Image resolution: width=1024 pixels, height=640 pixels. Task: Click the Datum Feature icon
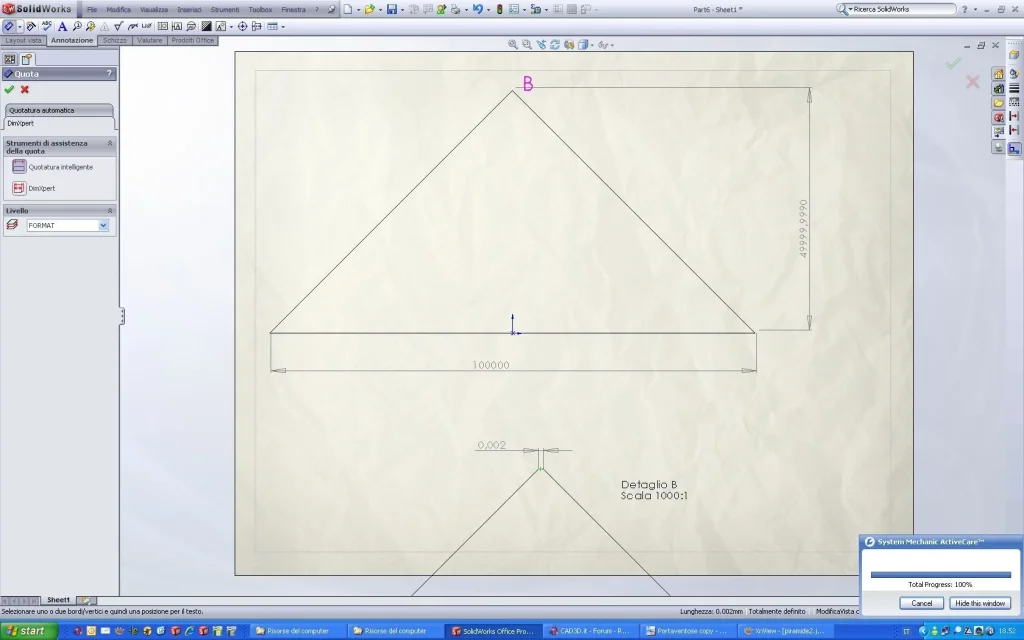(x=176, y=27)
